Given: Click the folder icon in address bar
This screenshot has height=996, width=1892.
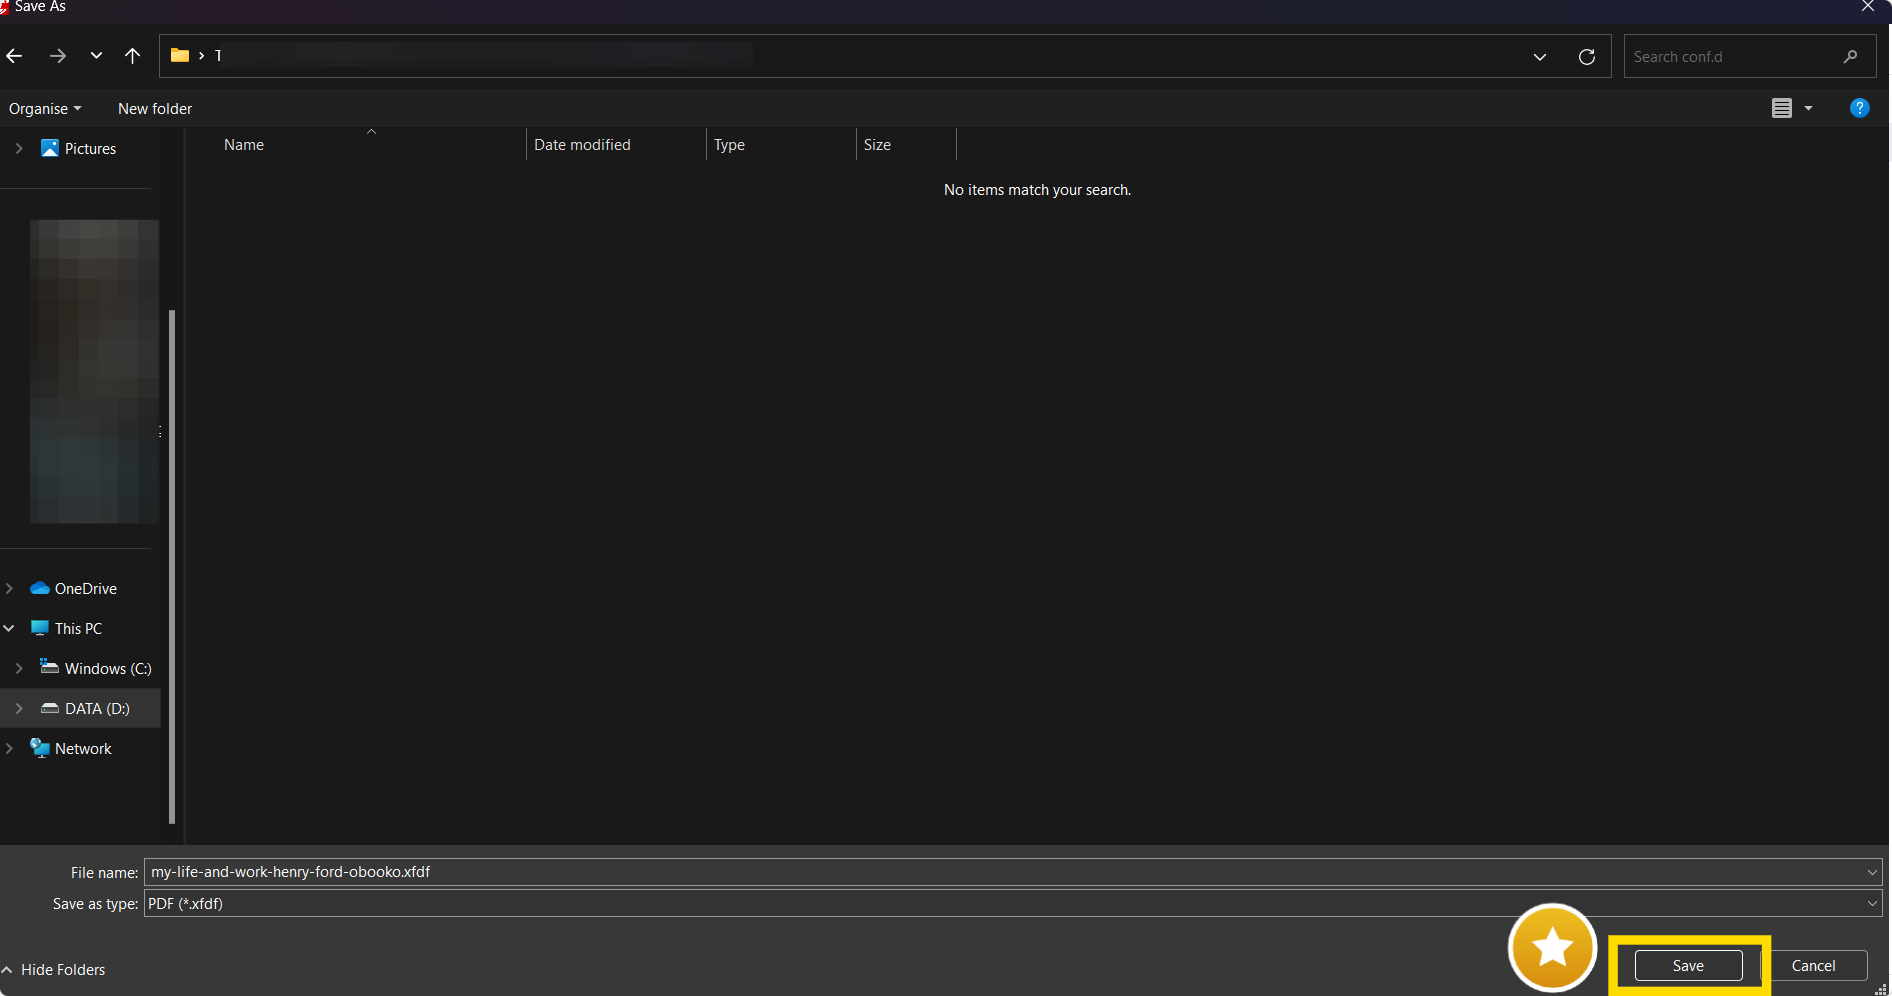Looking at the screenshot, I should pos(180,55).
